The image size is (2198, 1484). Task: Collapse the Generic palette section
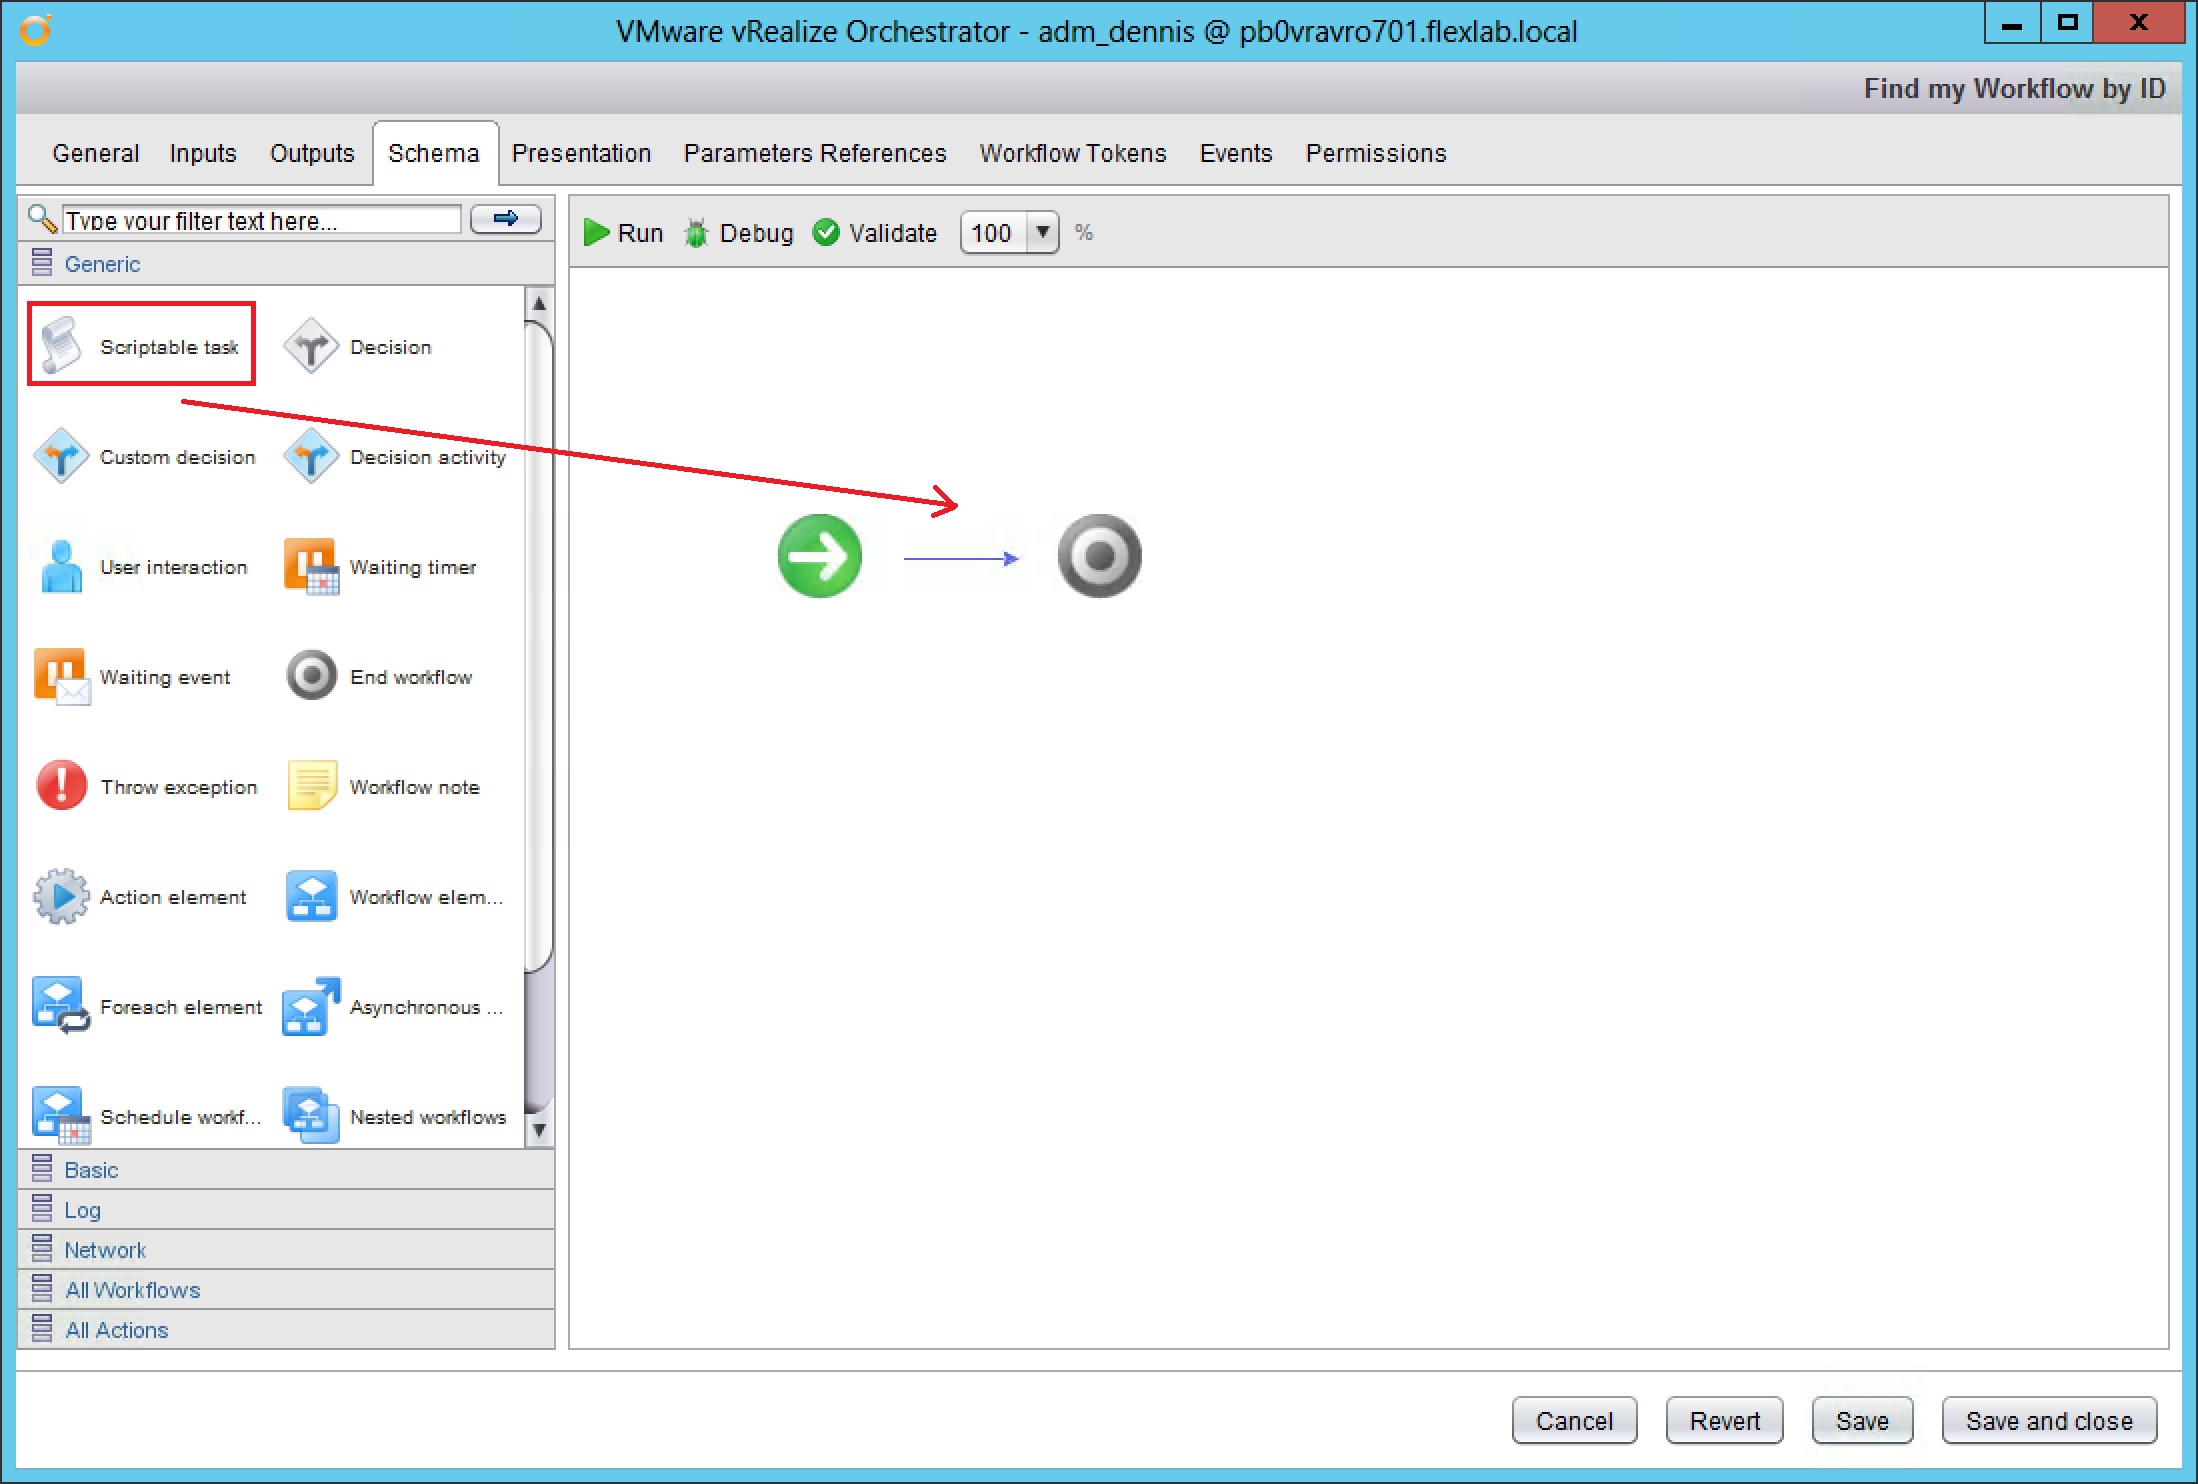coord(286,264)
